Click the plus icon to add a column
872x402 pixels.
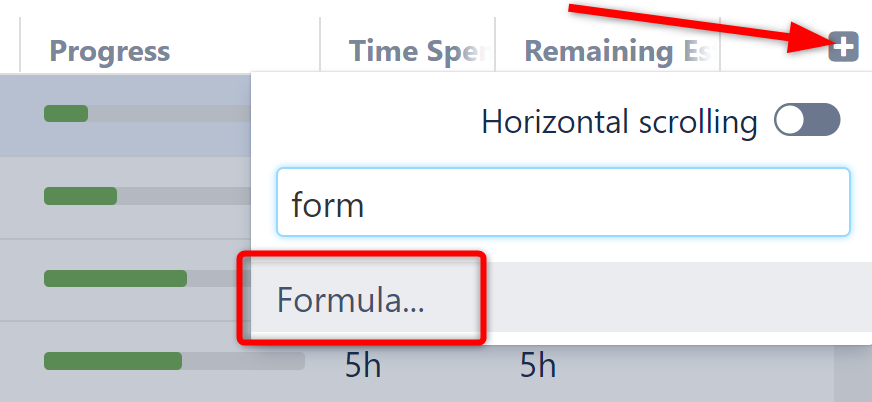[x=843, y=45]
